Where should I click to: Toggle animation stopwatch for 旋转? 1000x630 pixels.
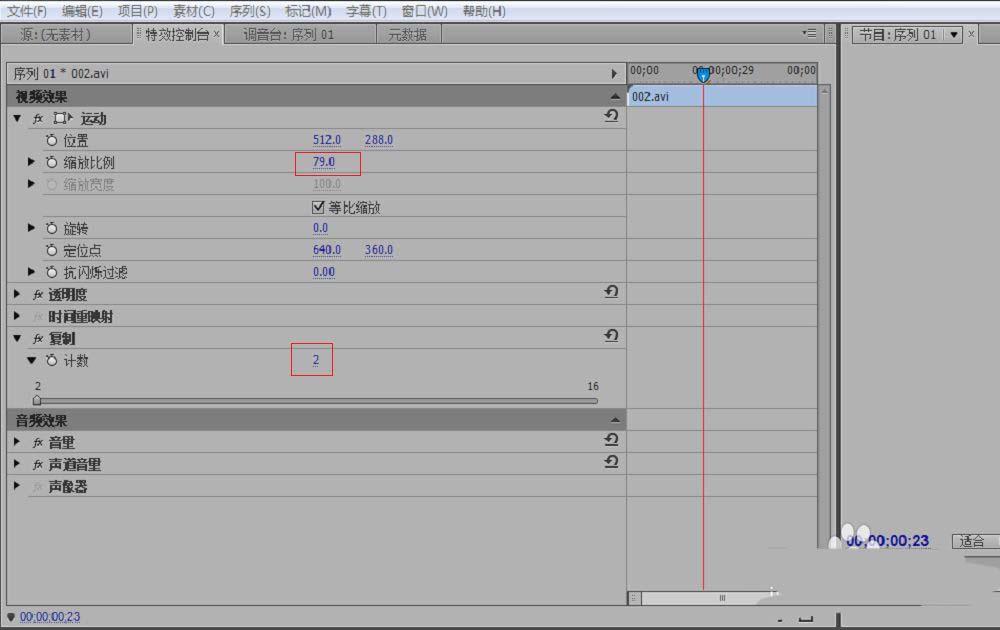point(52,228)
